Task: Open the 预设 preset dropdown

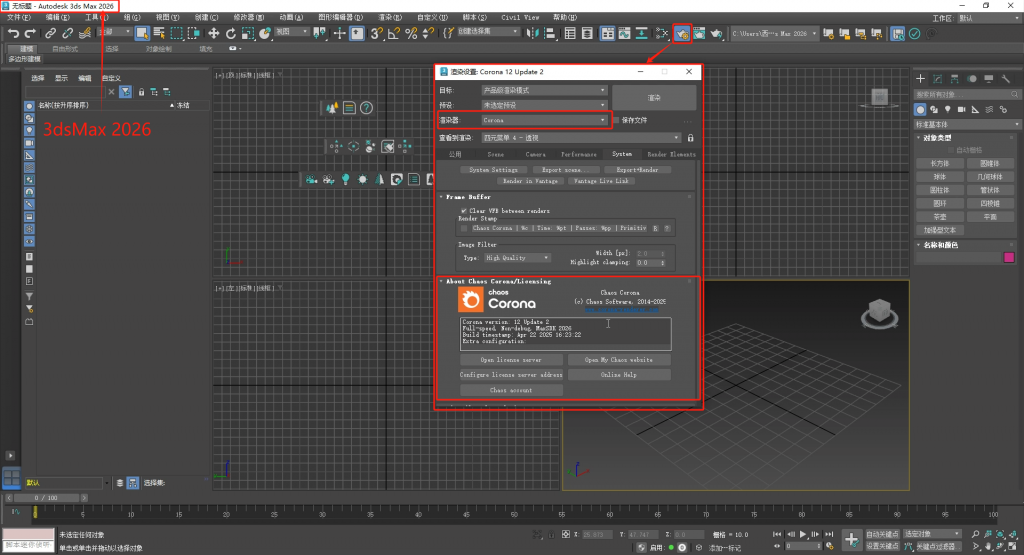Action: [x=544, y=105]
